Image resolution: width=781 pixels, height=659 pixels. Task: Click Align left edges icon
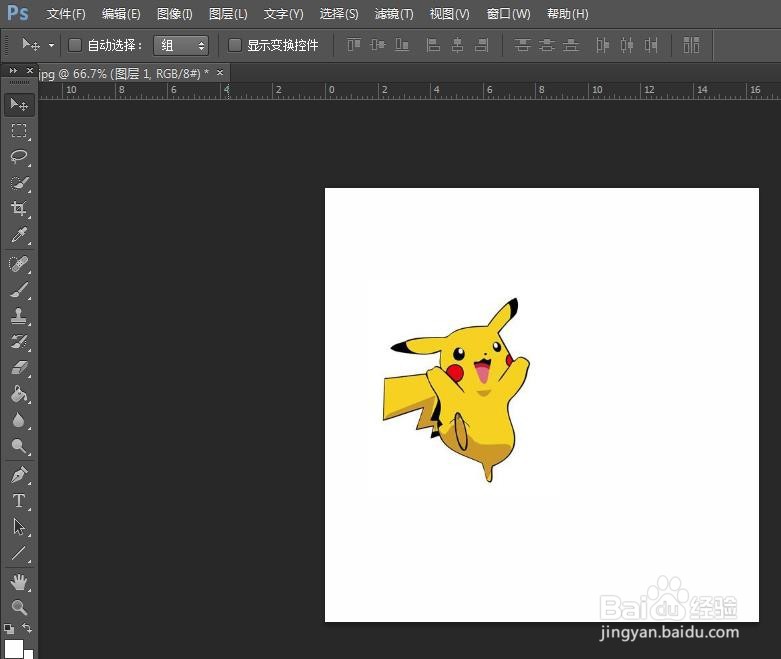point(433,45)
